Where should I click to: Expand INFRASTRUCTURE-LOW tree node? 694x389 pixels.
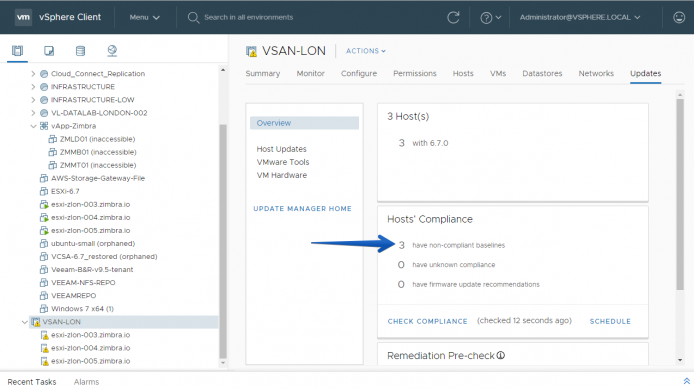(x=33, y=100)
